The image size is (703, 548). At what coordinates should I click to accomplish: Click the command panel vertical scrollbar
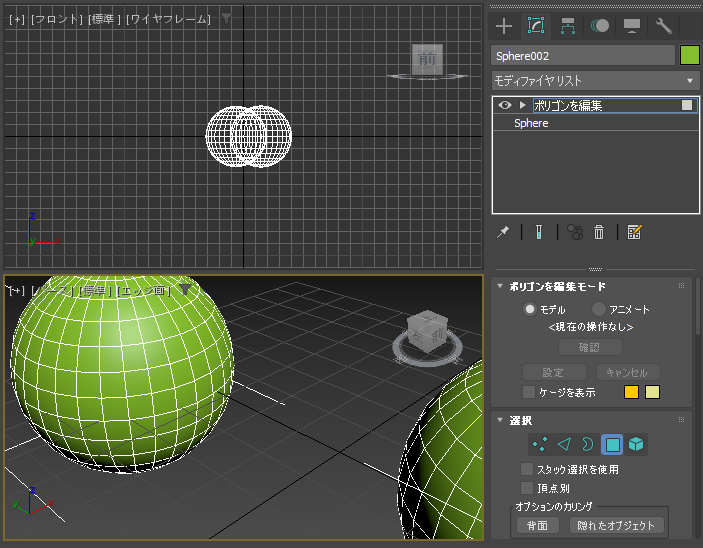click(x=698, y=306)
